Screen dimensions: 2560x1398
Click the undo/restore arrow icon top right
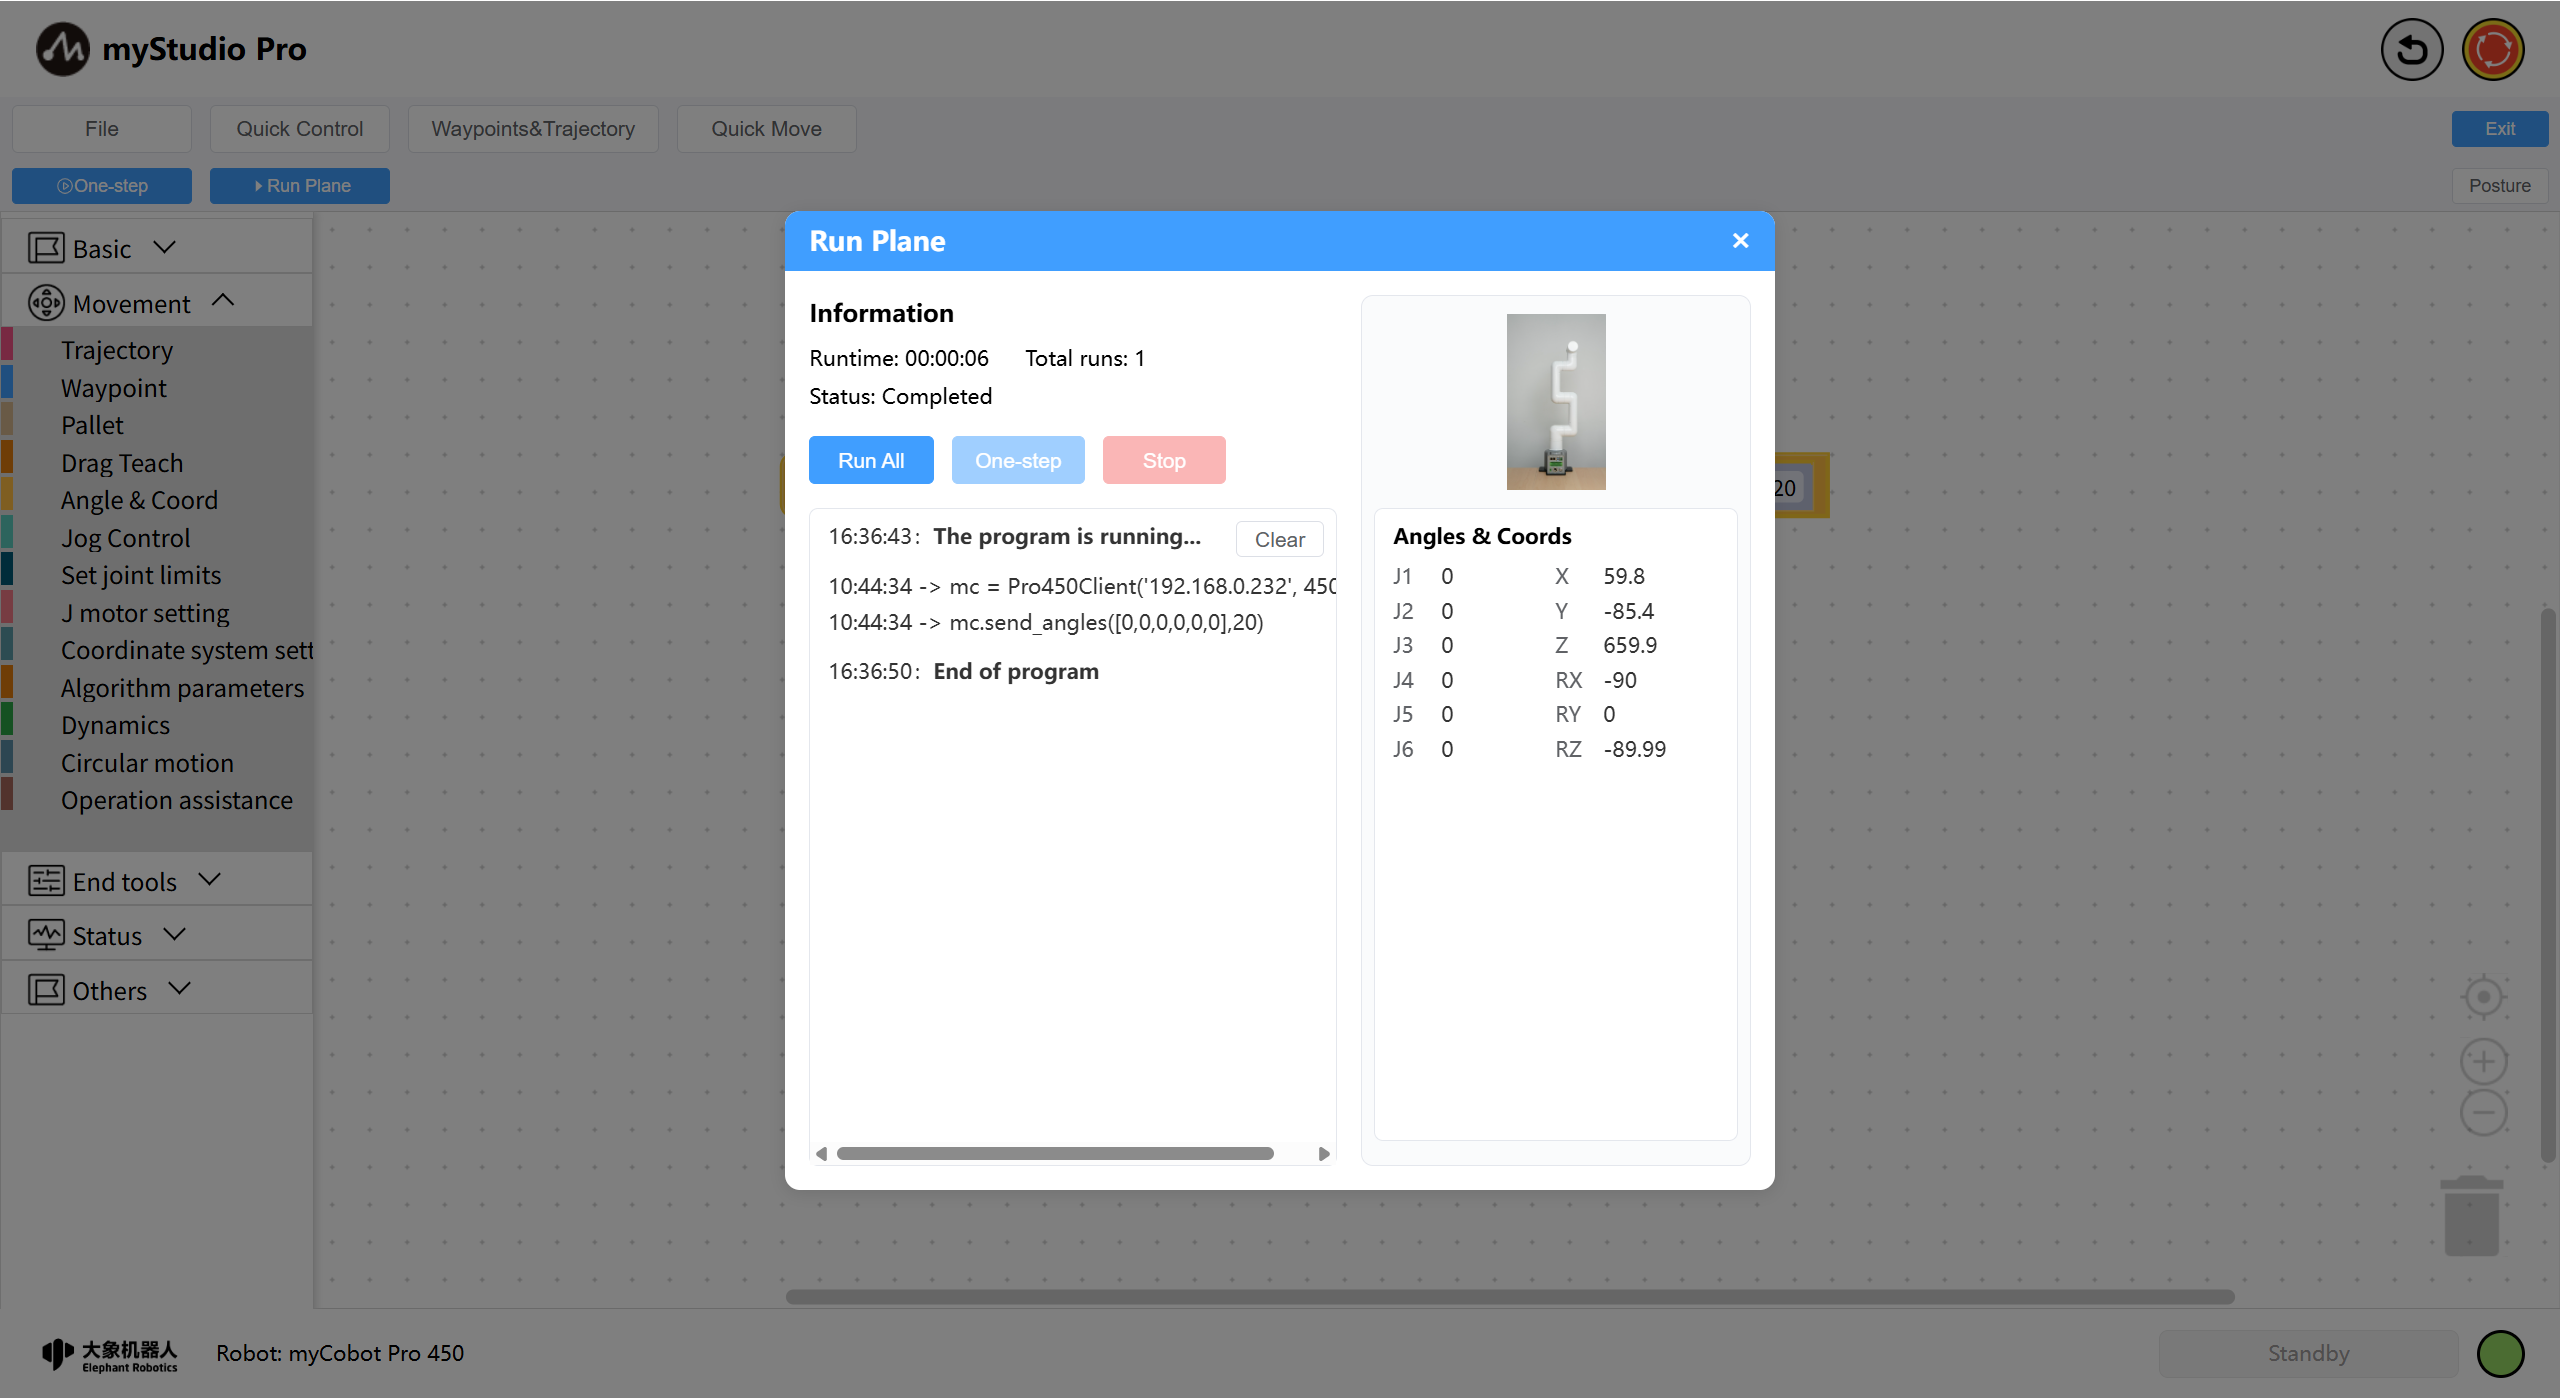pos(2411,50)
